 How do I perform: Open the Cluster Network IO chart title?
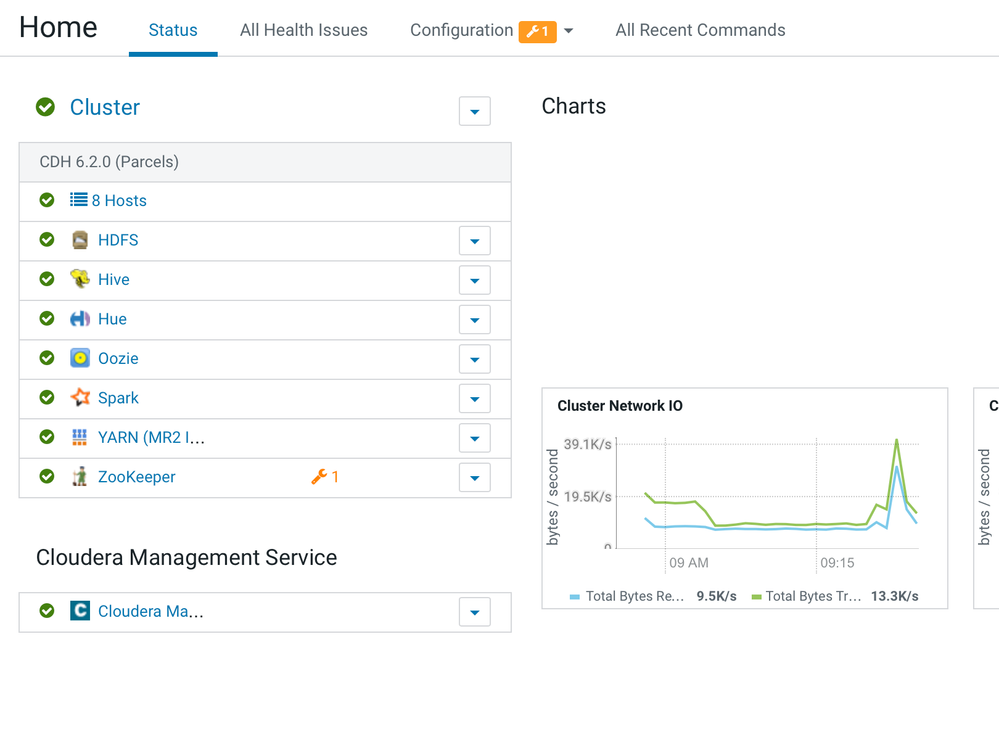pos(620,406)
